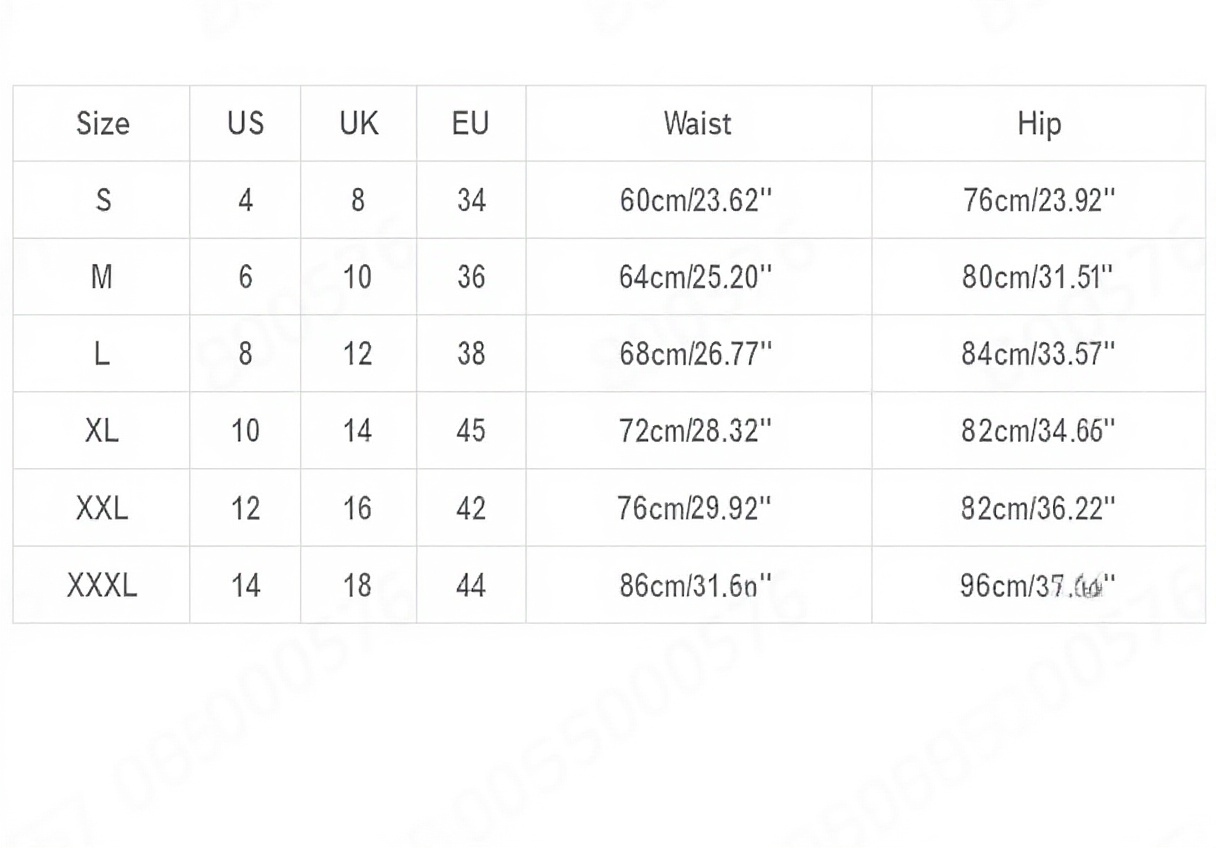Select the hip cell reading 82cm/36.22"
The height and width of the screenshot is (848, 1216).
point(1038,508)
